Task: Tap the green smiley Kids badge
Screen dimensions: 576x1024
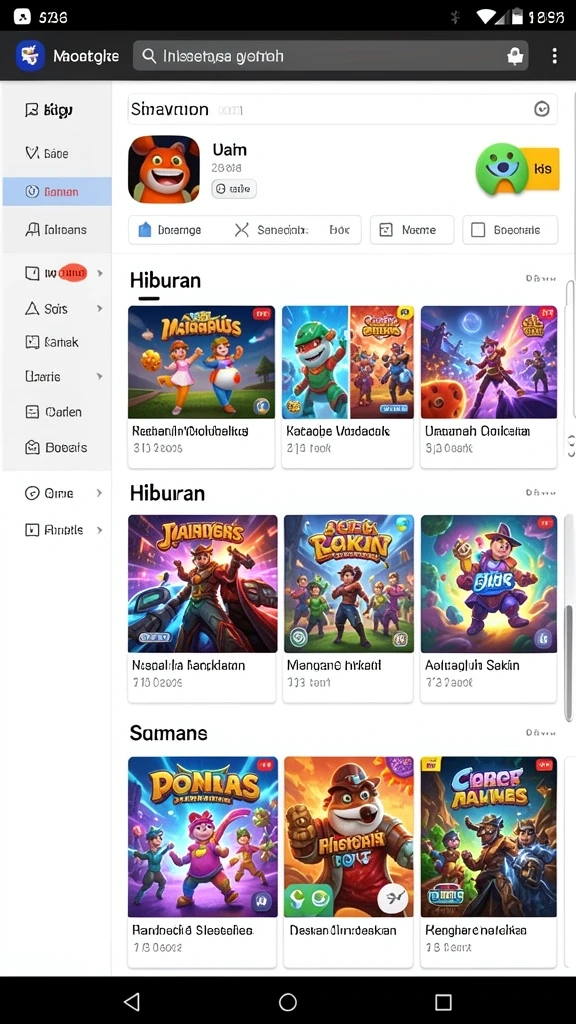Action: [517, 168]
